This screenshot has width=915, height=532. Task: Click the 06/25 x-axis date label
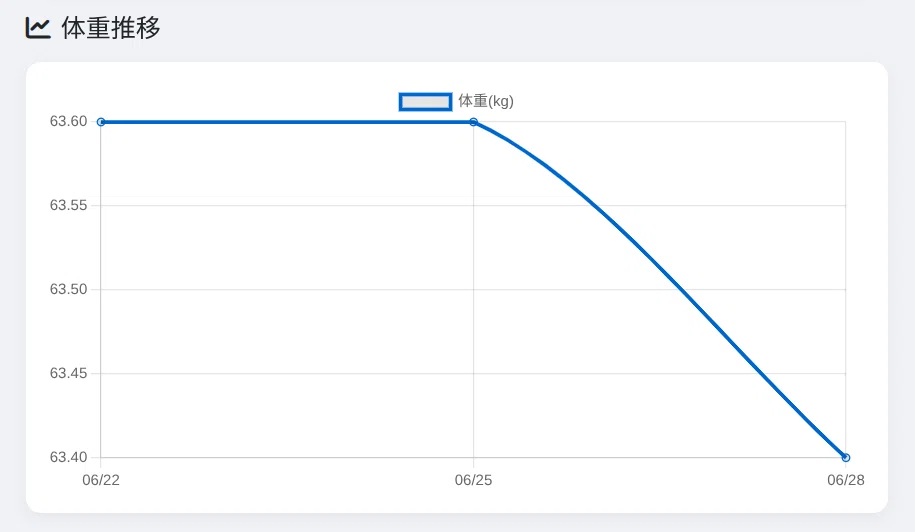coord(473,480)
